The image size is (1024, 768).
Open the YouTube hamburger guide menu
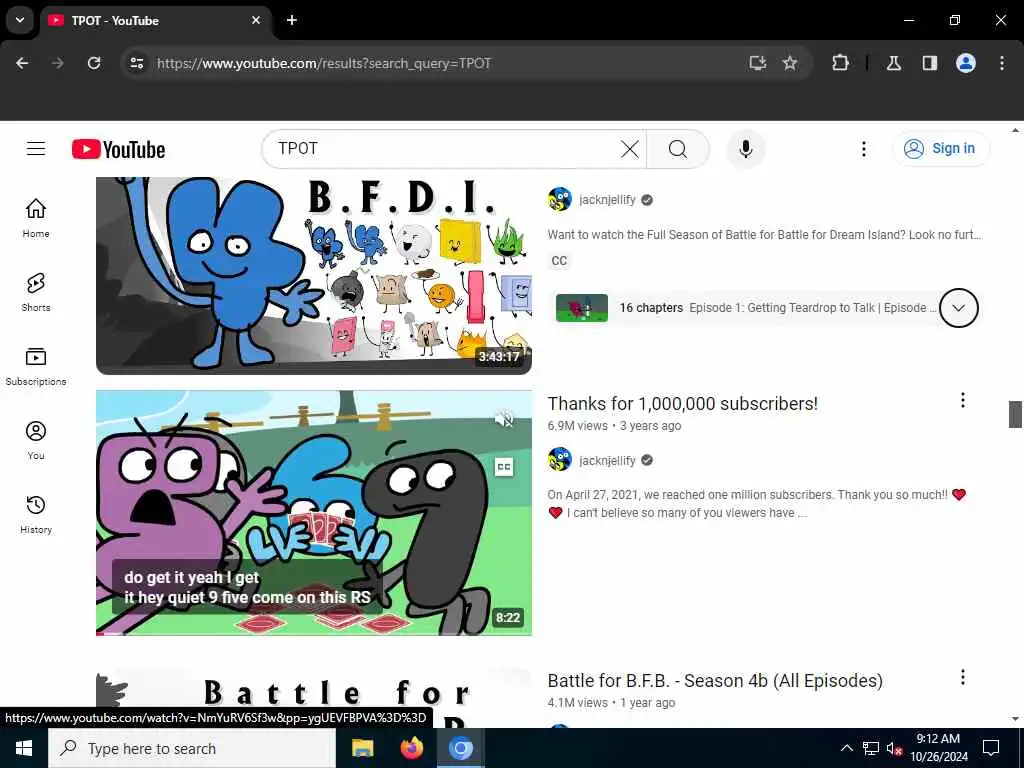36,149
